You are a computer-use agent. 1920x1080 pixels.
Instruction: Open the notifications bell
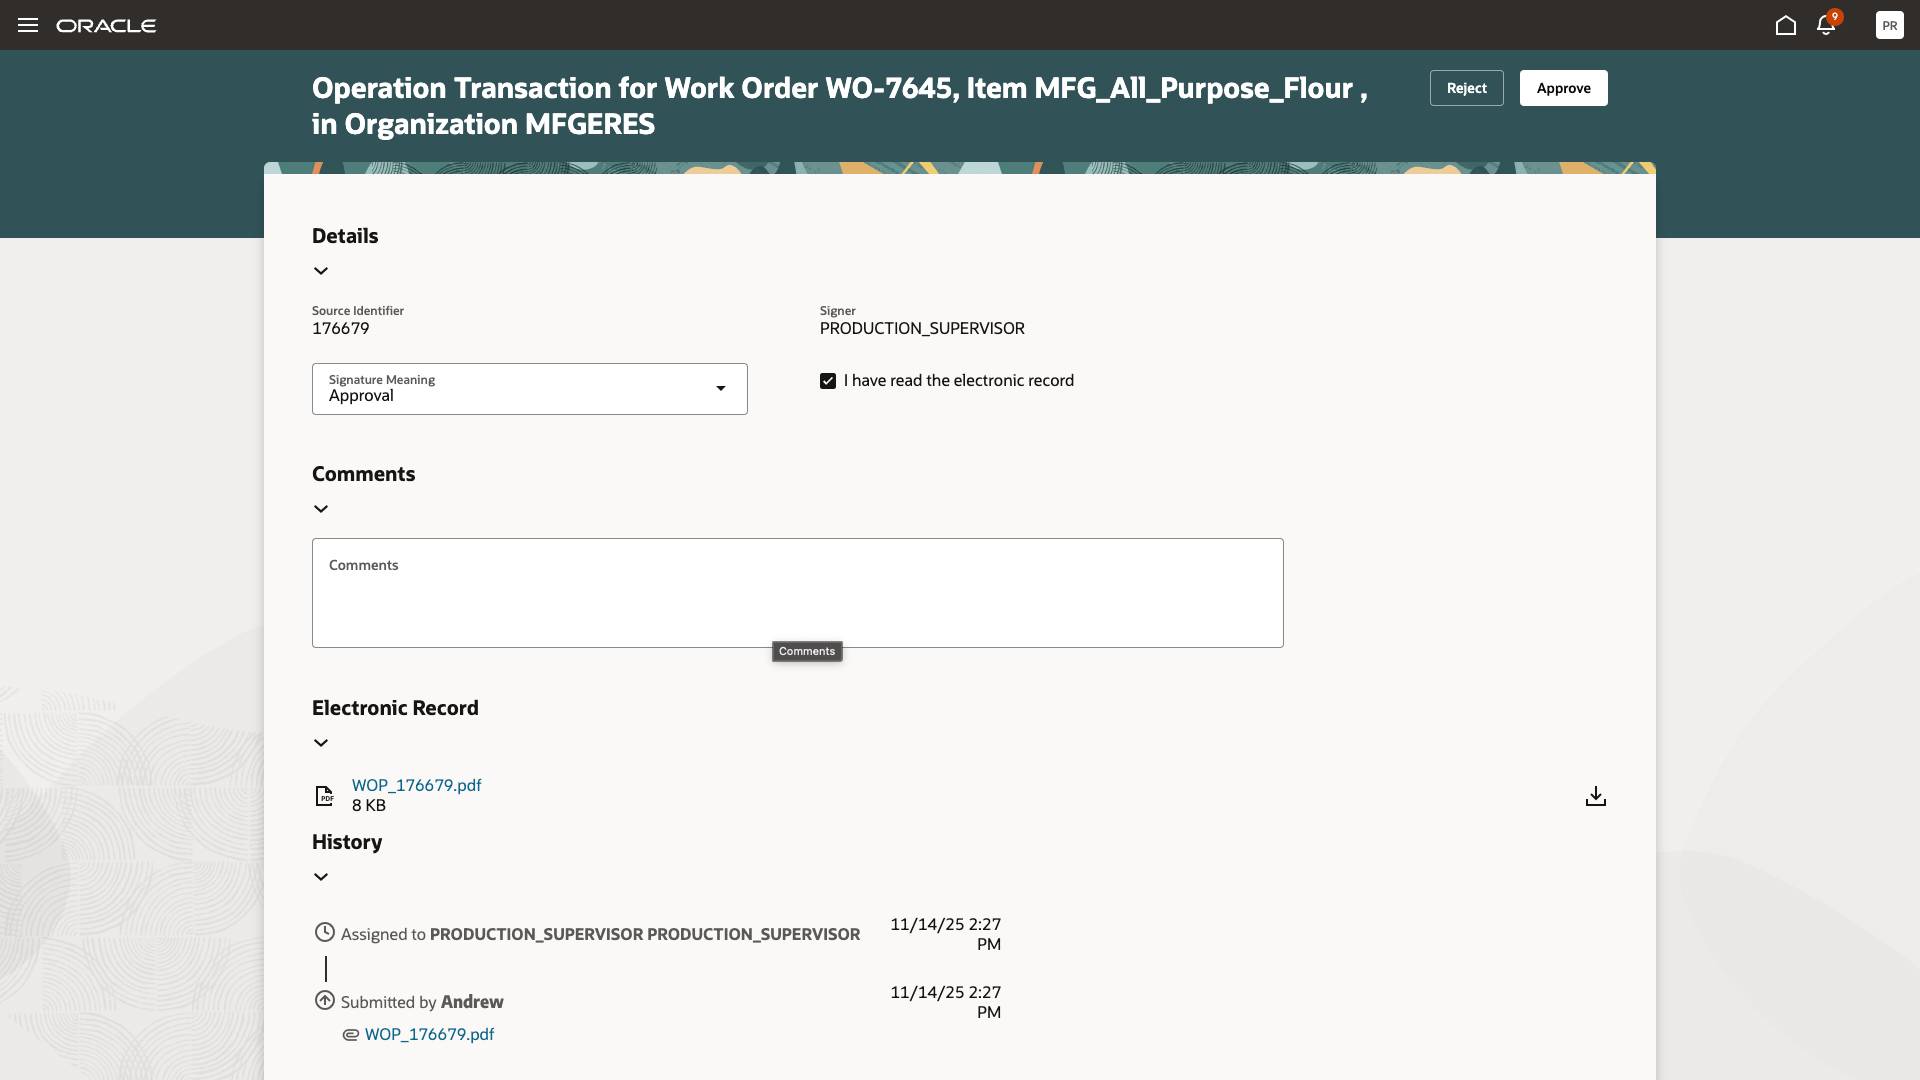1826,26
